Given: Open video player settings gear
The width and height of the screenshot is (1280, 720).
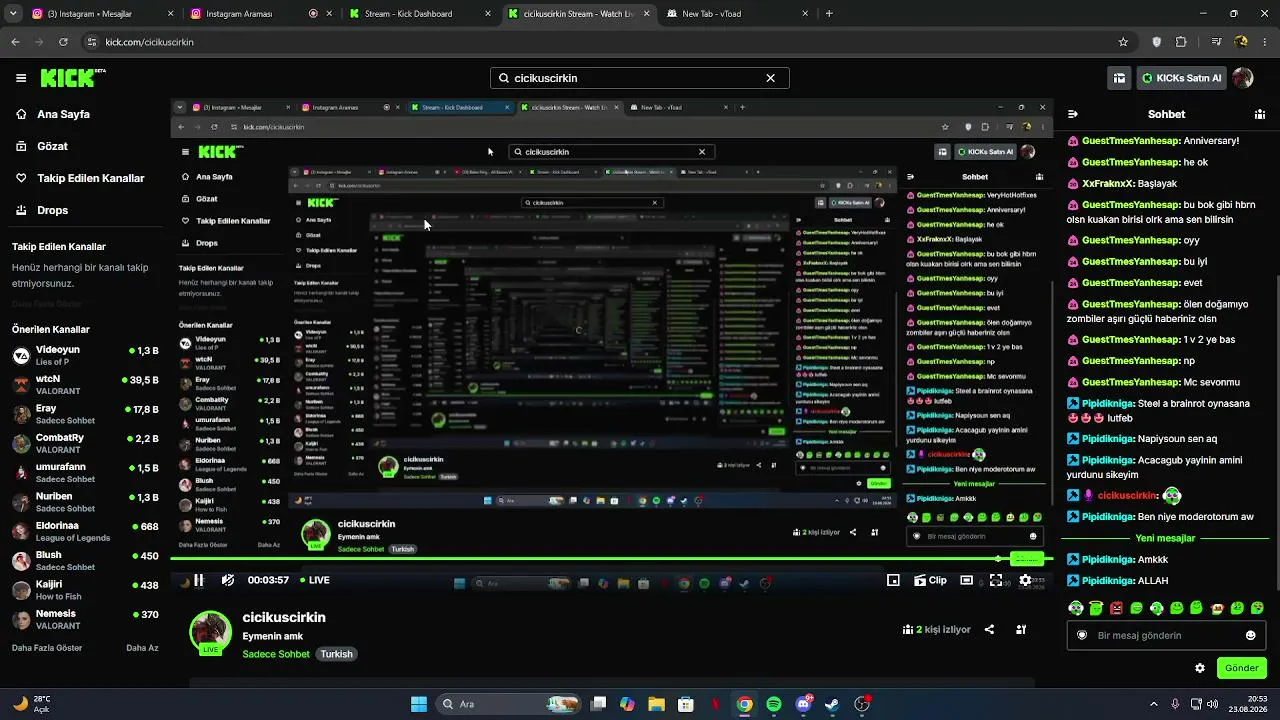Looking at the screenshot, I should click(x=1025, y=580).
